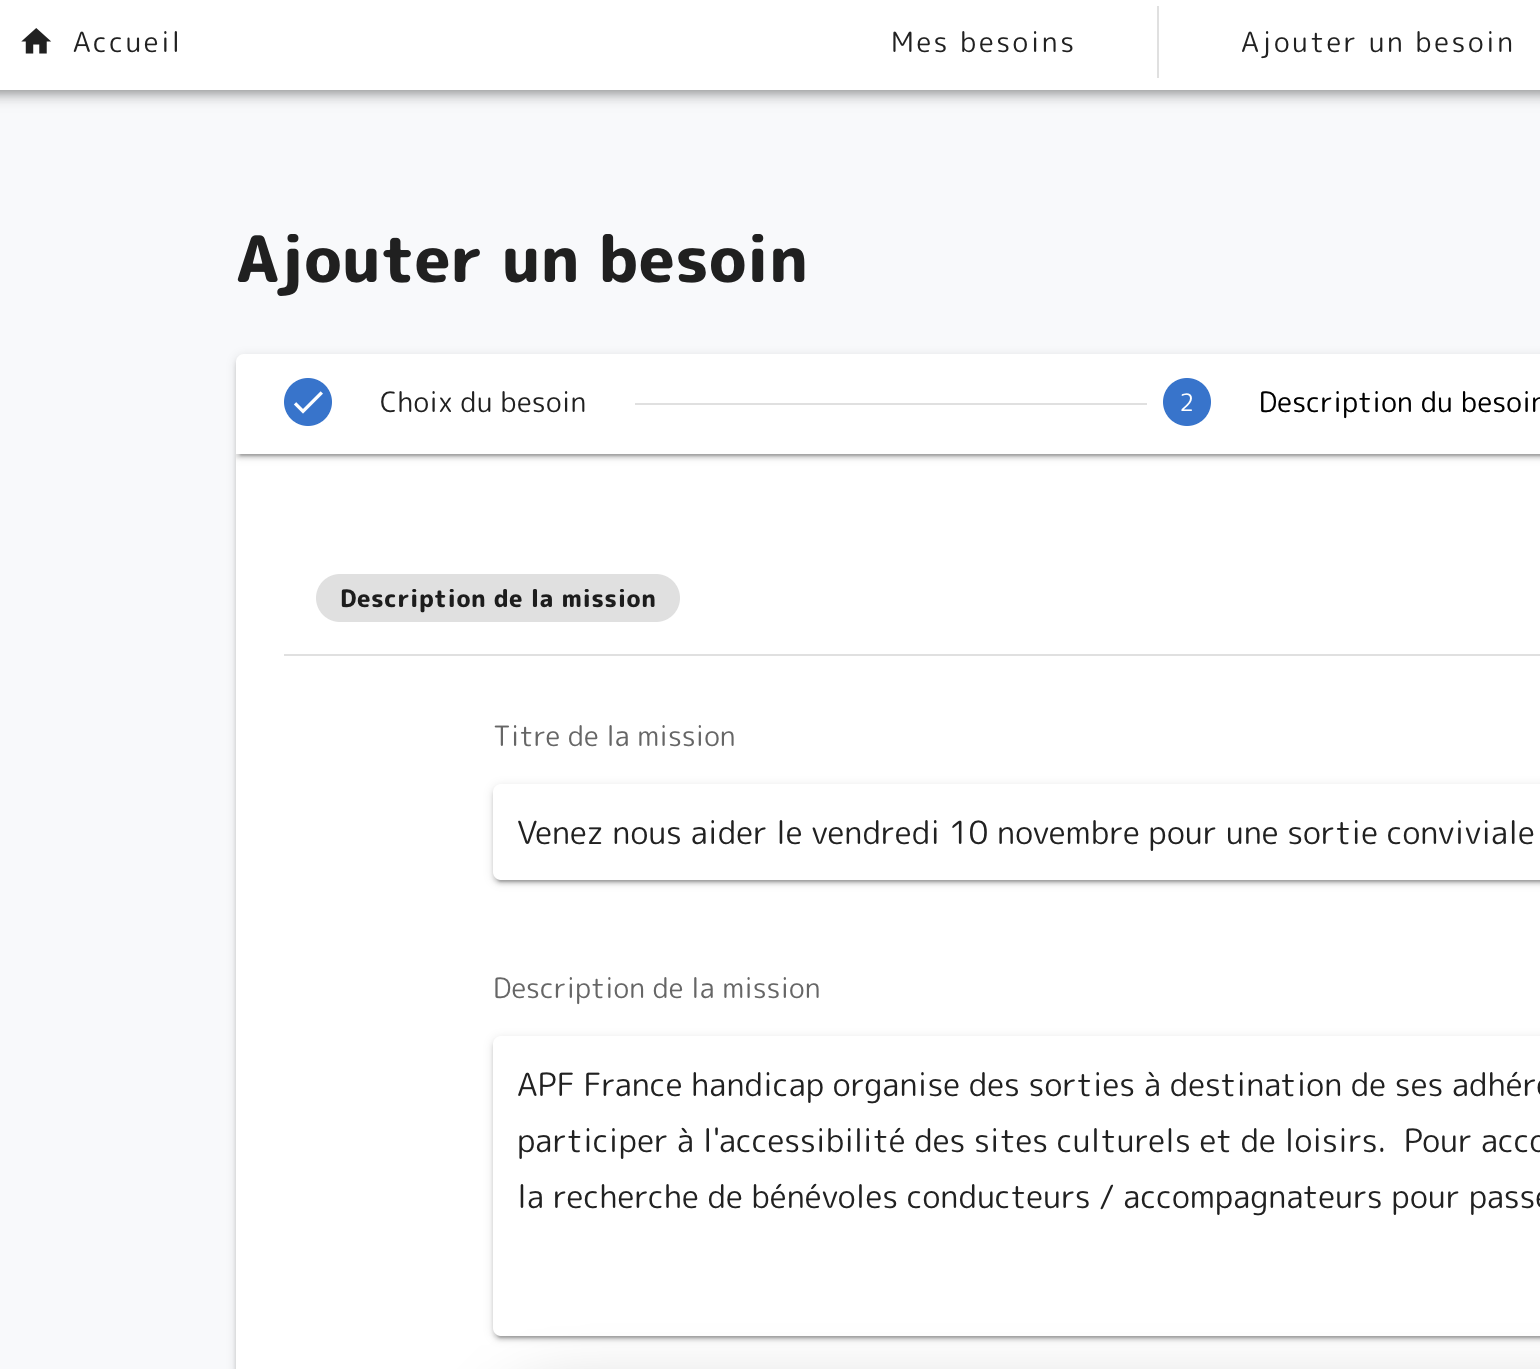Focus the Titre de la mission input
The width and height of the screenshot is (1540, 1369).
point(1016,832)
